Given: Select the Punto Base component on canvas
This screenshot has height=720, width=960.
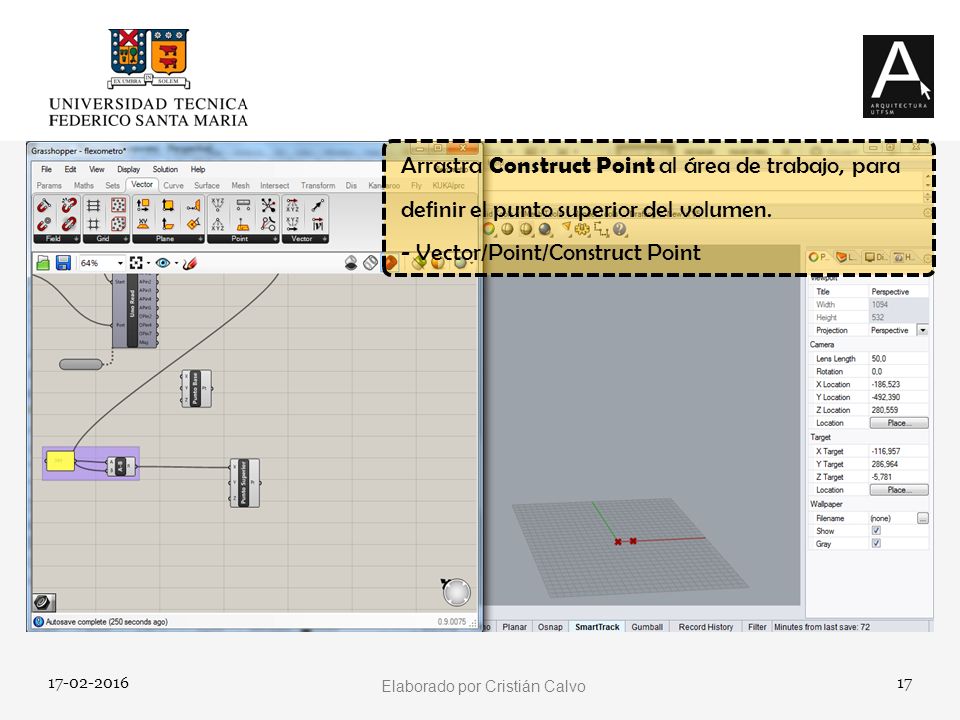Looking at the screenshot, I should coord(196,388).
